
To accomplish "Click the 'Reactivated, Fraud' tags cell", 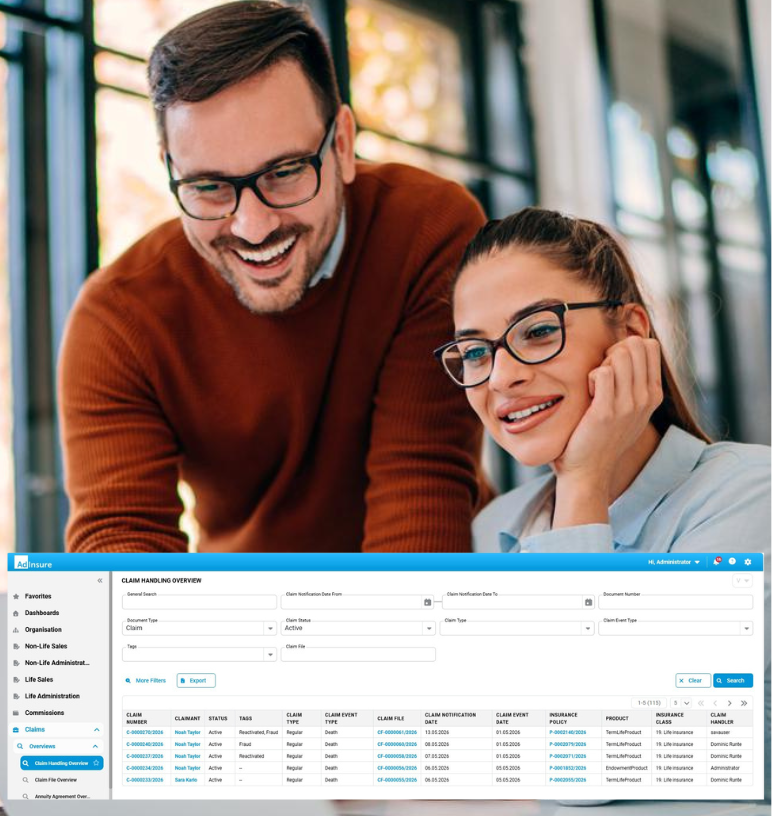I will [258, 732].
